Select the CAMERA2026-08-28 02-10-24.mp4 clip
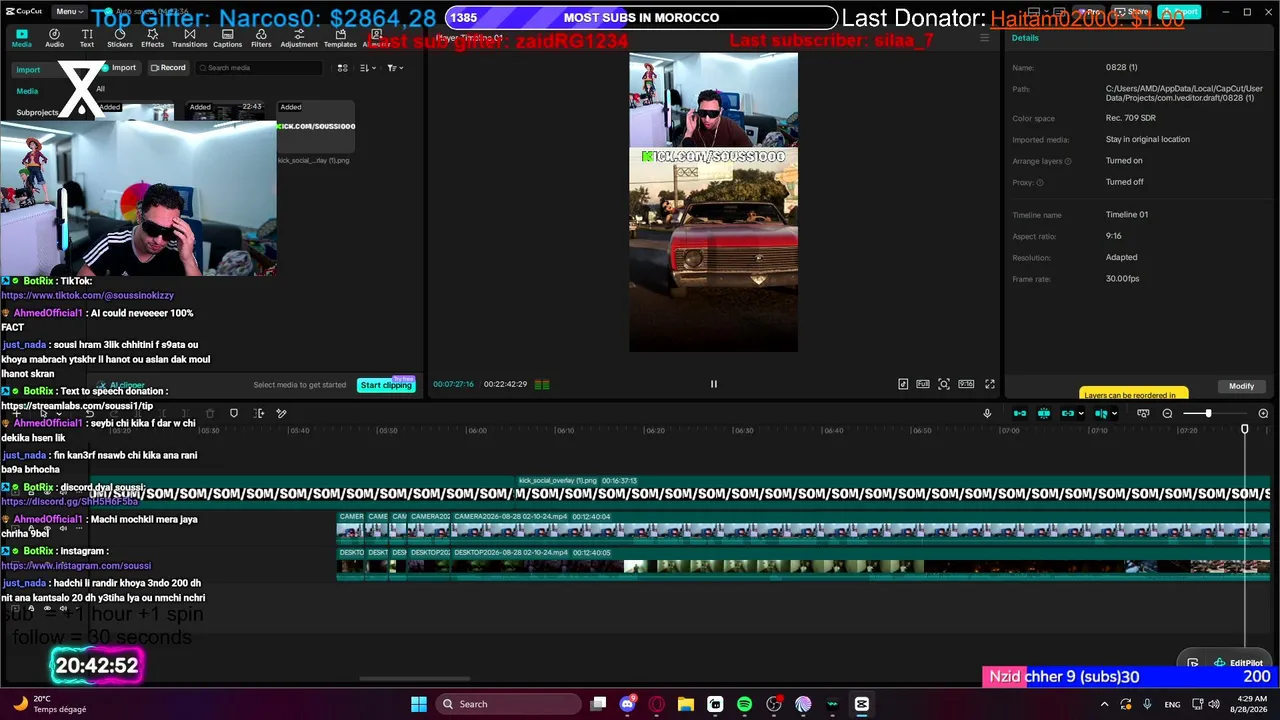Screen dimensions: 1280x720 pyautogui.click(x=861, y=529)
